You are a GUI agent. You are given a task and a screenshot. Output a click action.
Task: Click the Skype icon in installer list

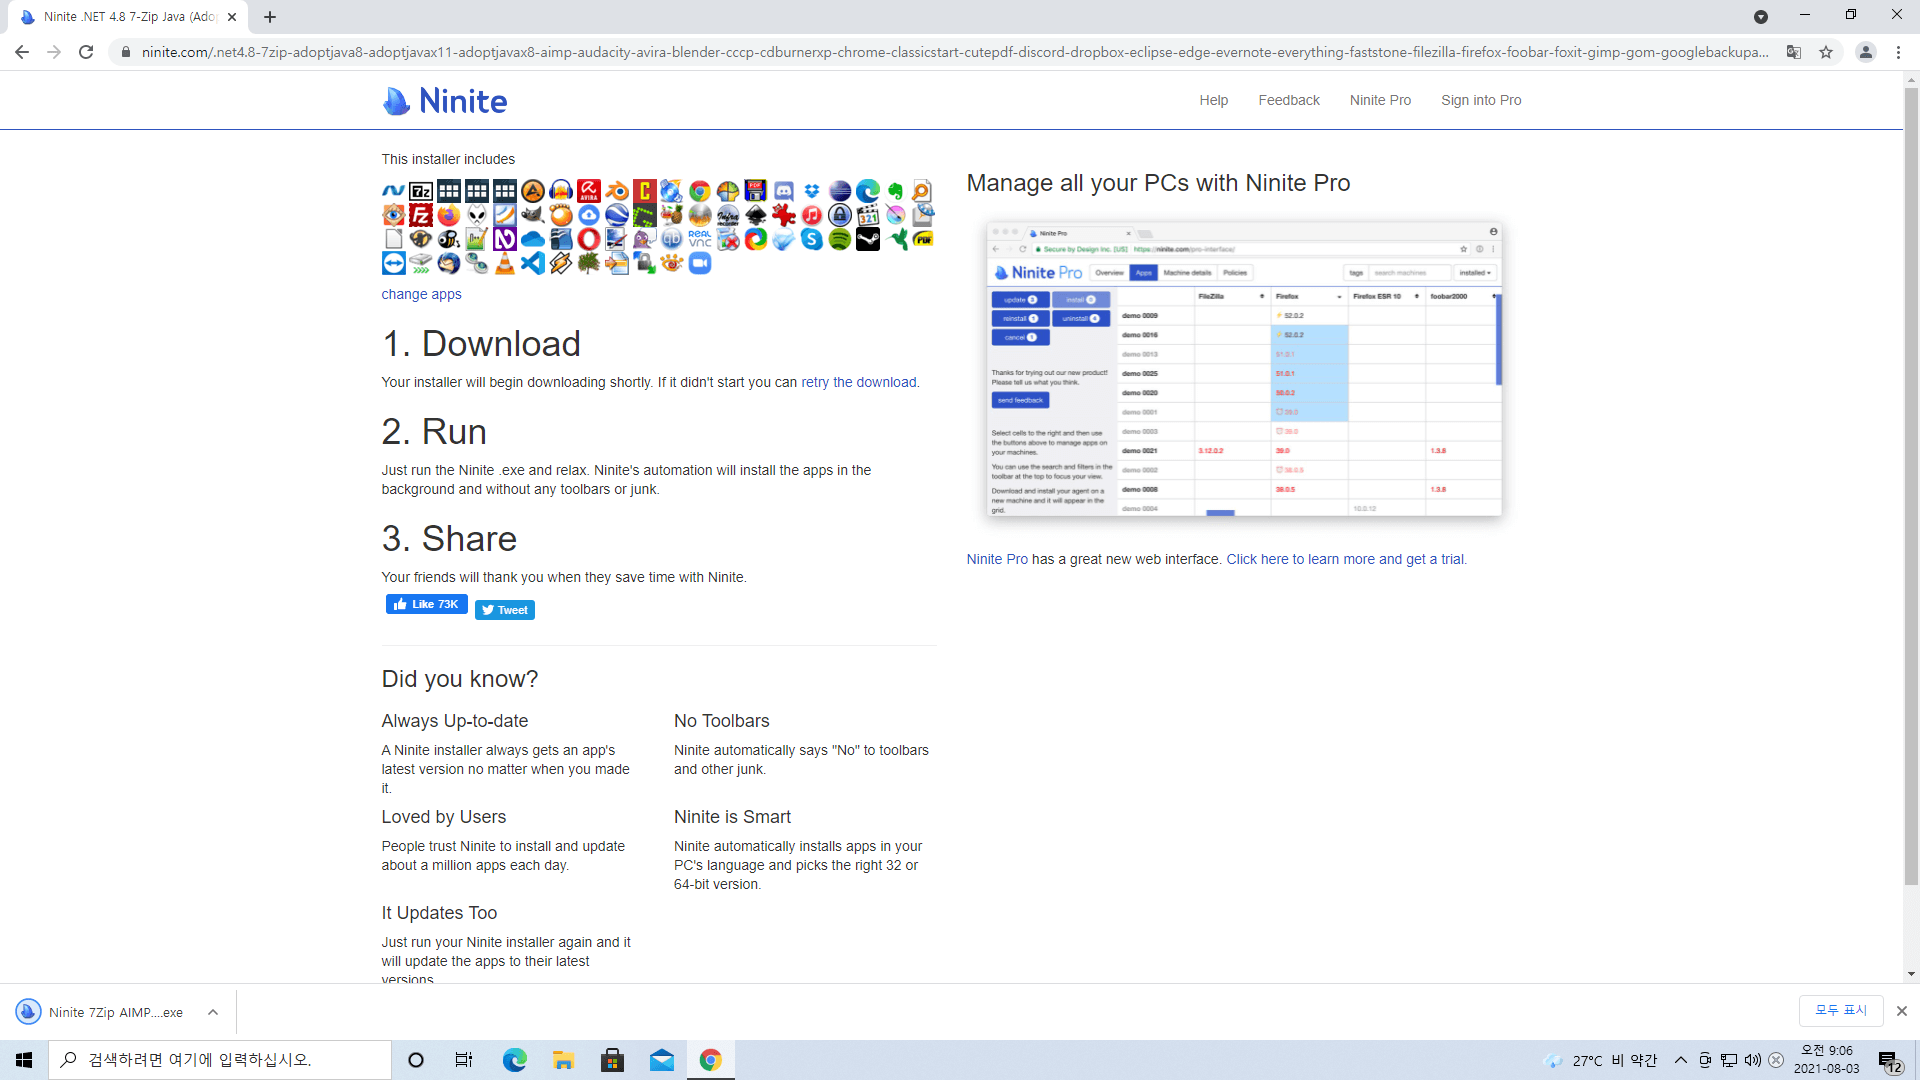[812, 239]
